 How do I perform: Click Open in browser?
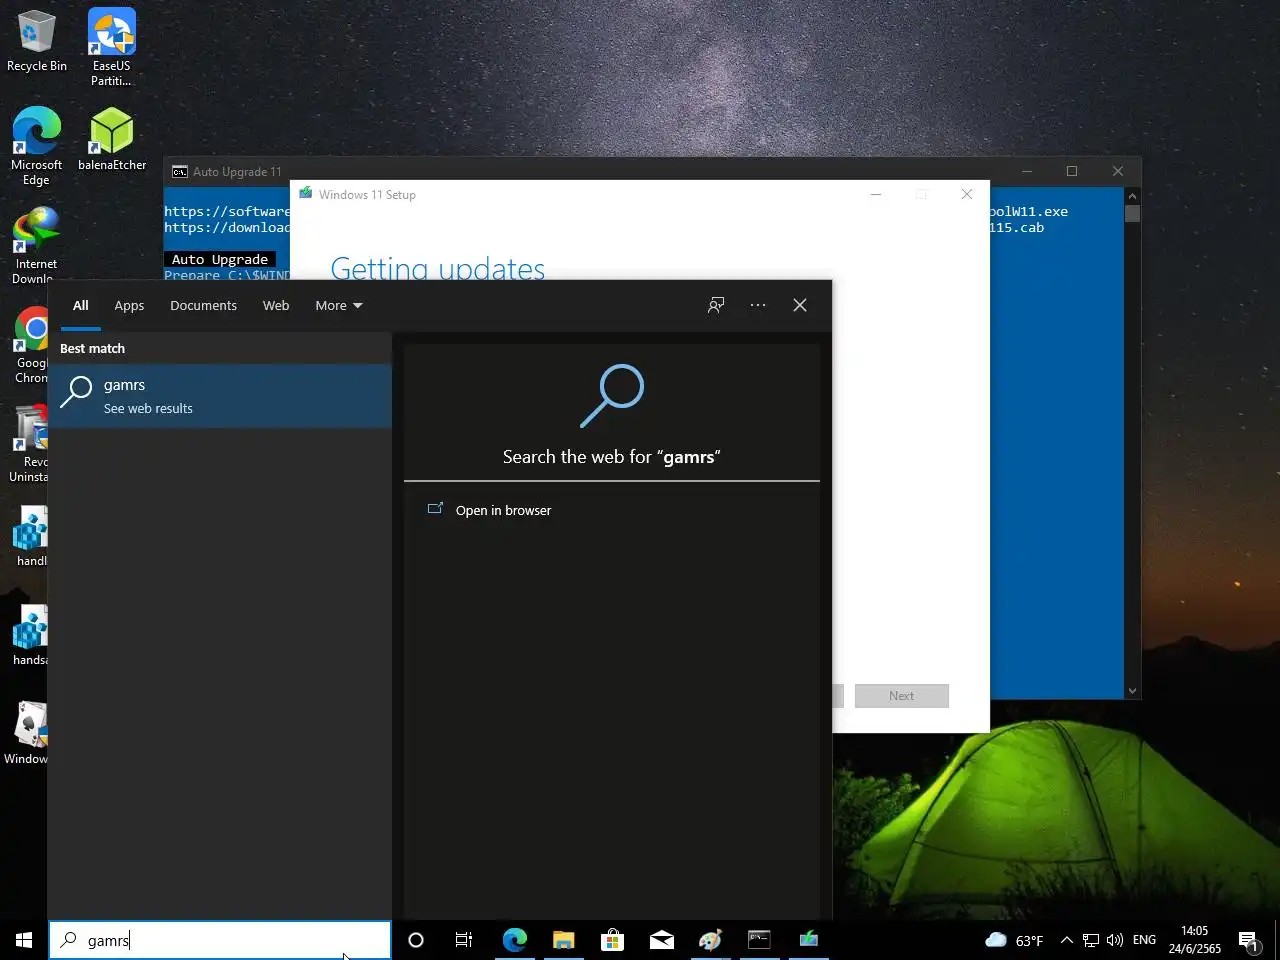[503, 510]
